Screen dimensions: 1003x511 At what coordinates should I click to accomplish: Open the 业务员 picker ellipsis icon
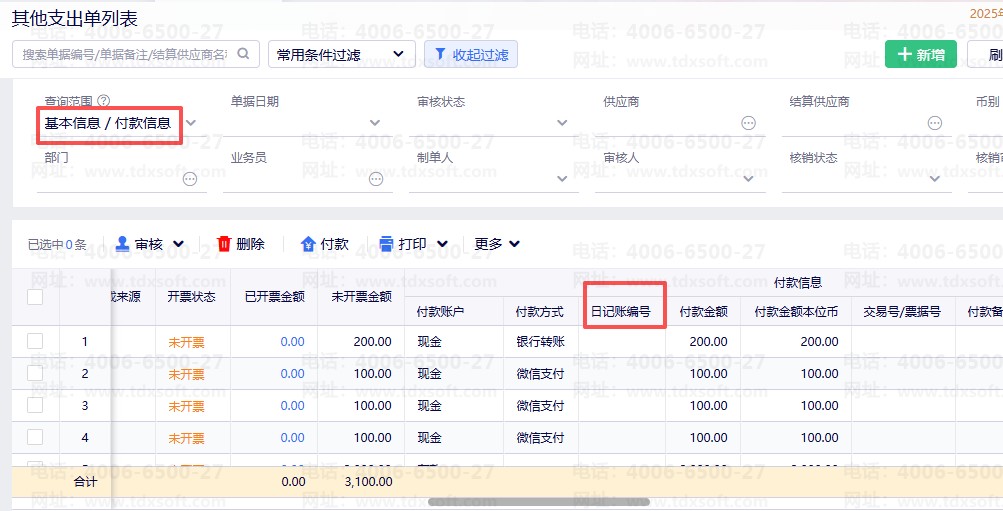[376, 180]
